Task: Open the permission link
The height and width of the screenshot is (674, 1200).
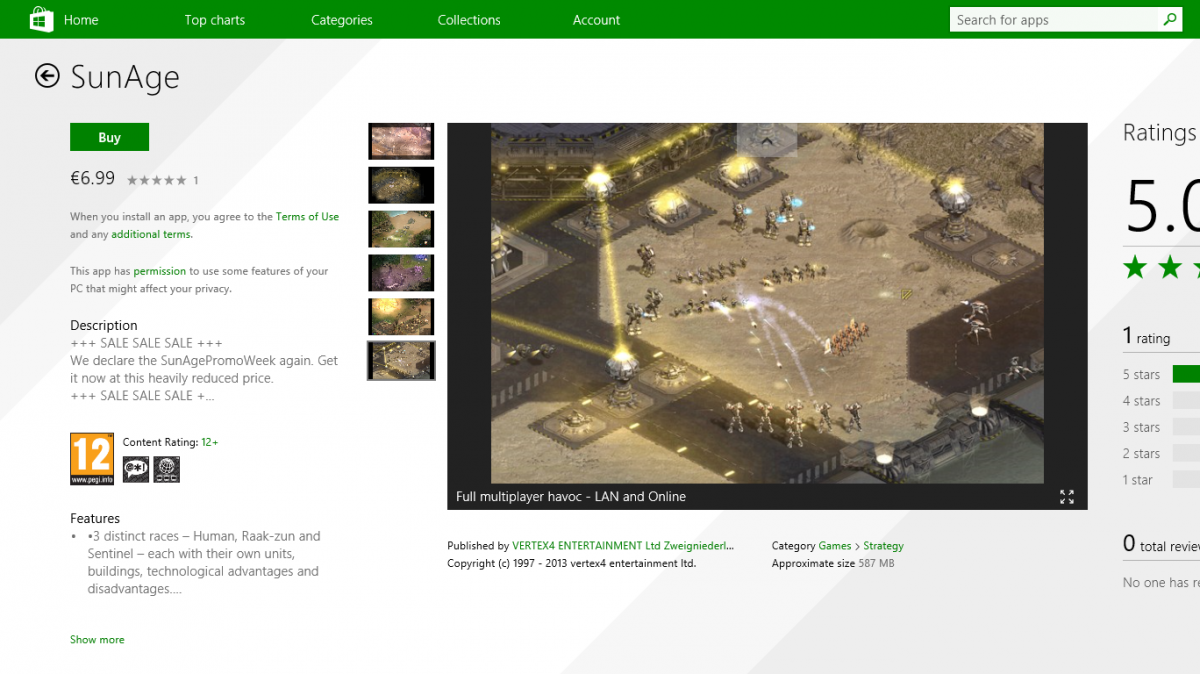Action: coord(159,271)
